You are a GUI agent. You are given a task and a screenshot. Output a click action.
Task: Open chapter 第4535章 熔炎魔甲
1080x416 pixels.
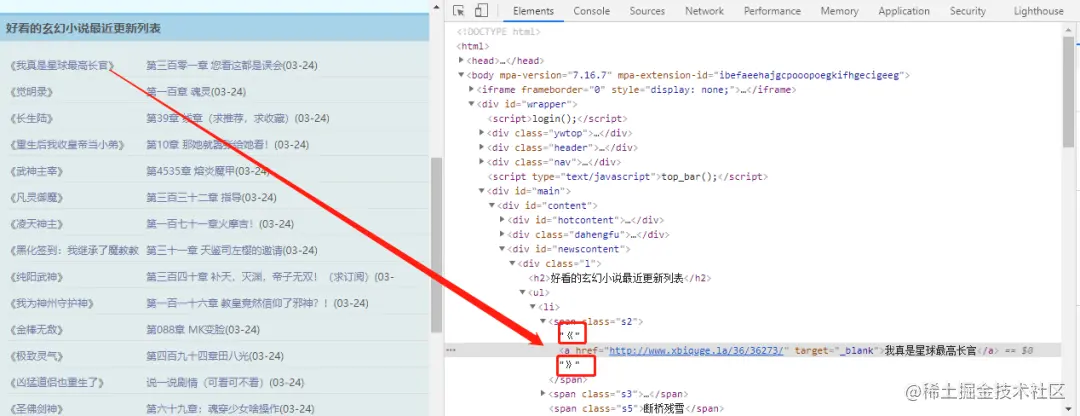coord(189,171)
